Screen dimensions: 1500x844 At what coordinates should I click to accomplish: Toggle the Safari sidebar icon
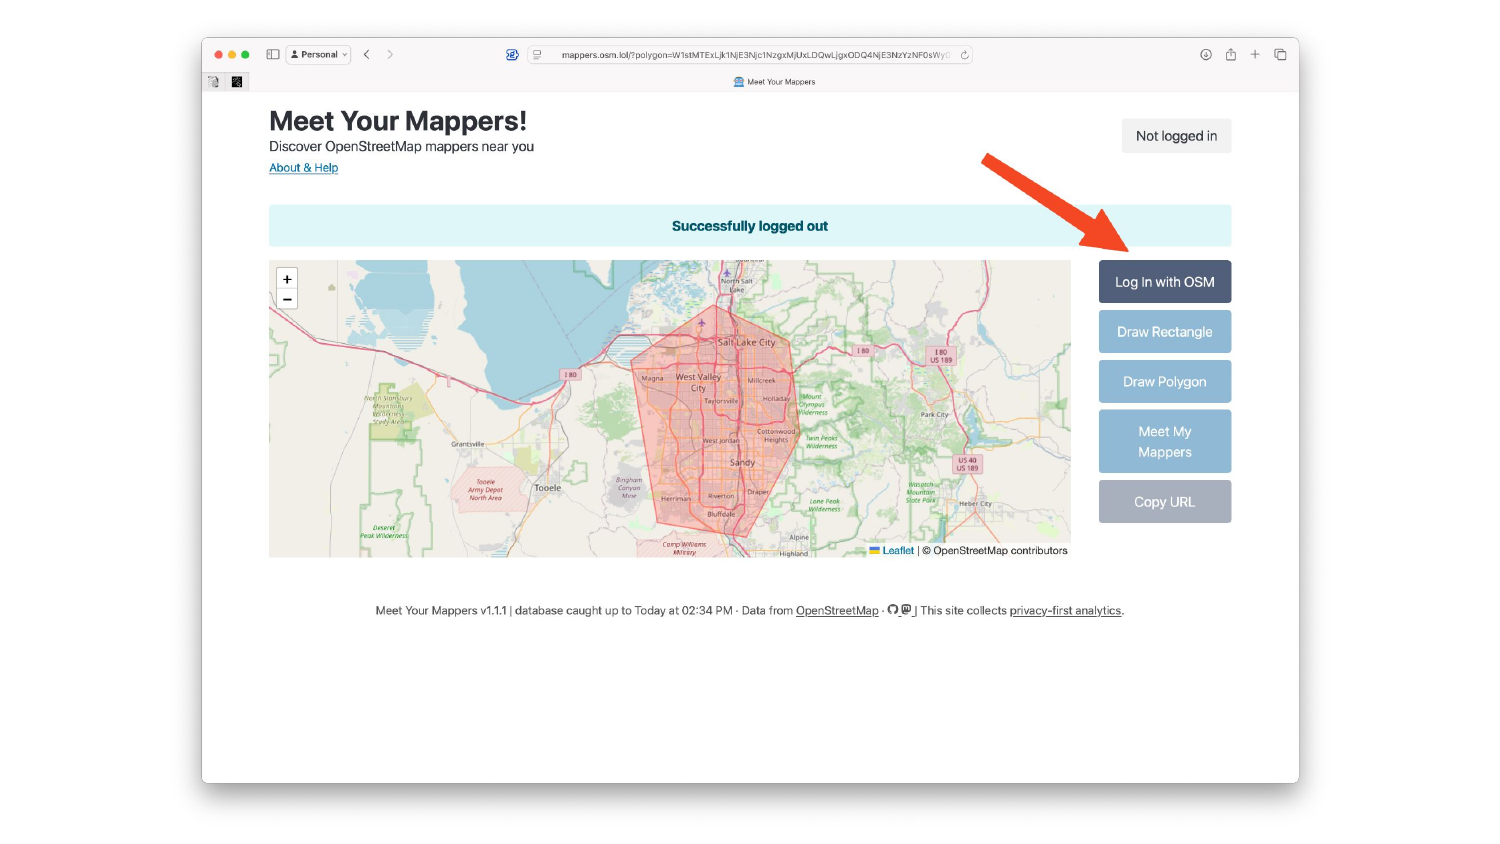click(x=272, y=54)
